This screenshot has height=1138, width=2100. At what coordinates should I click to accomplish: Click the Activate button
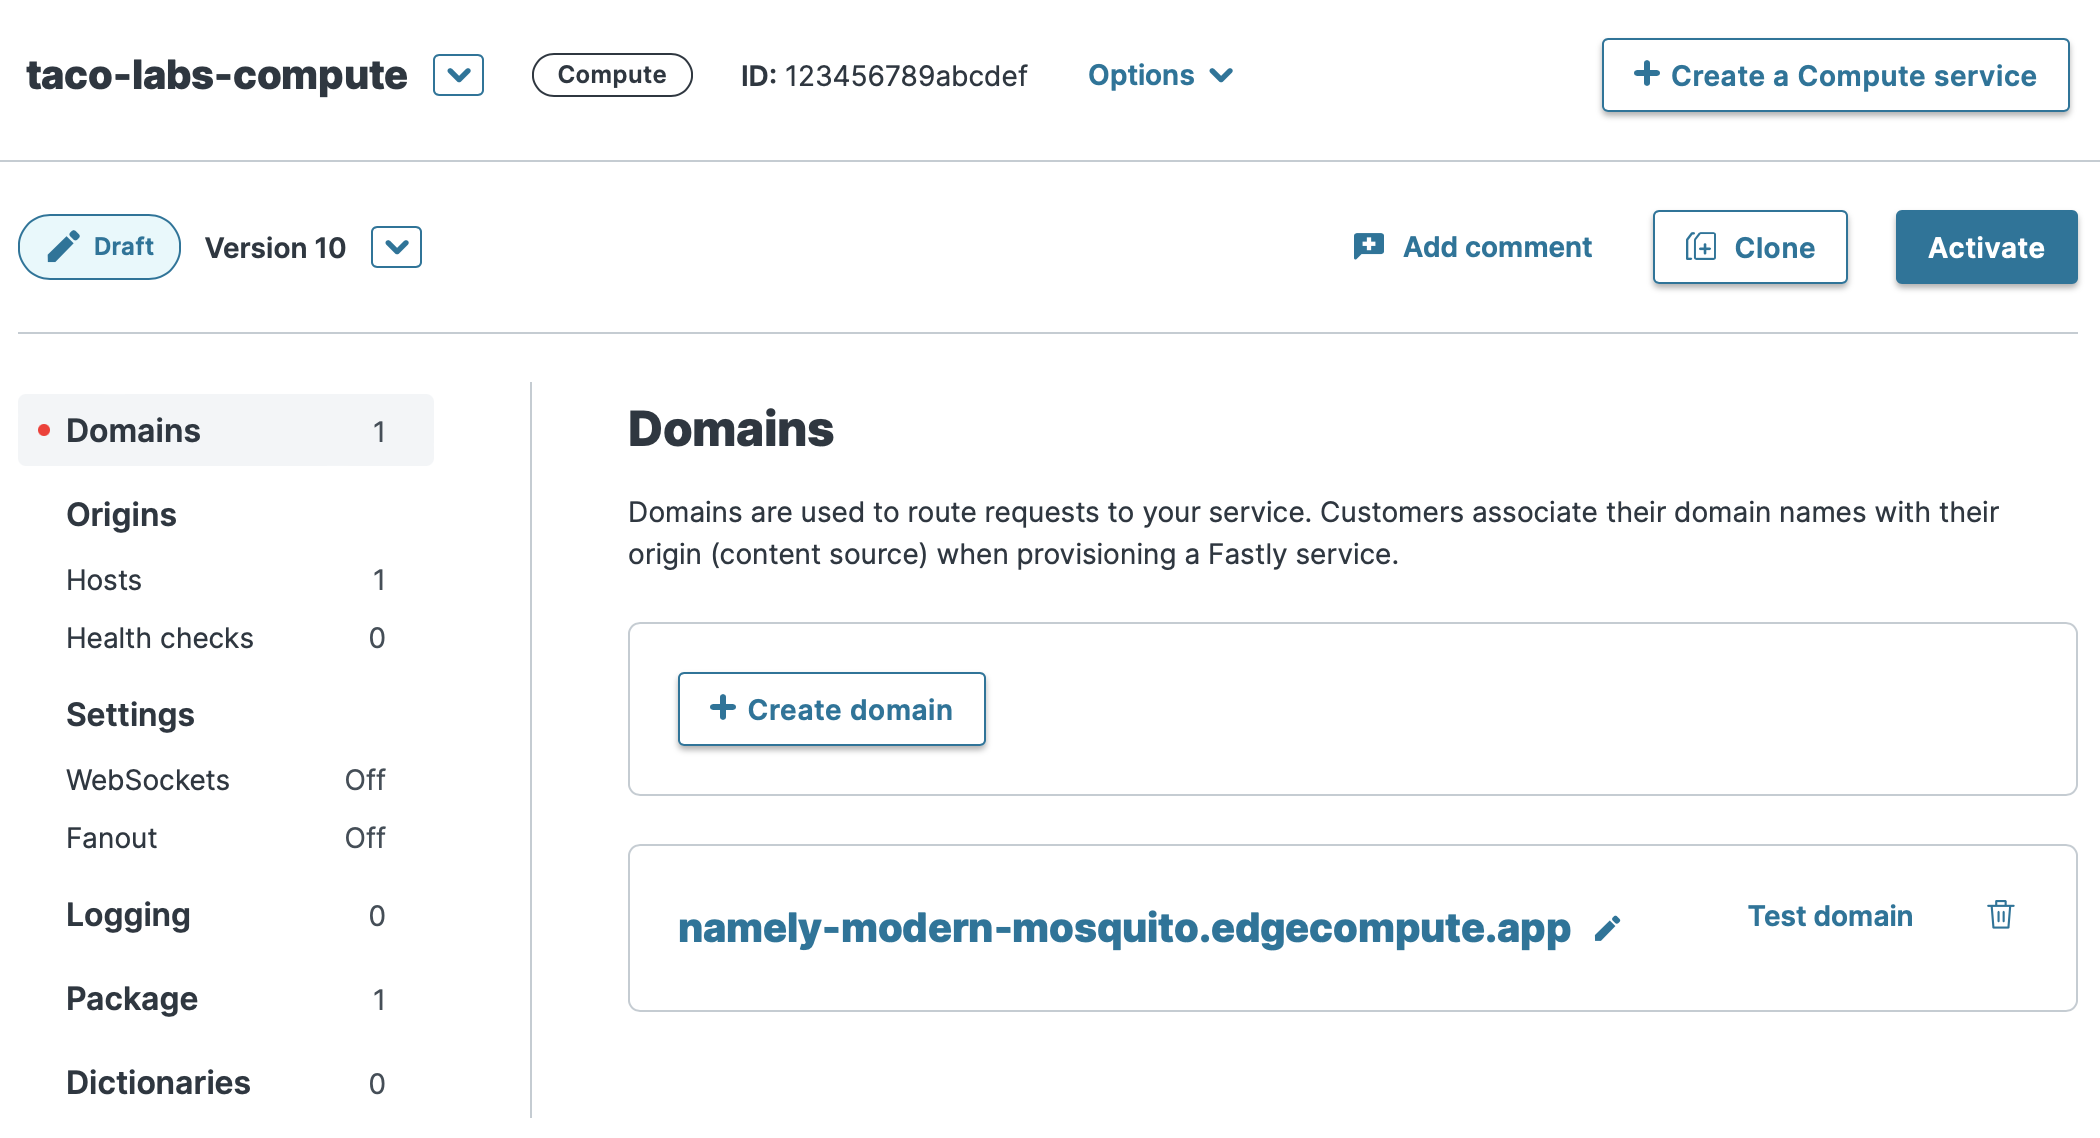tap(1985, 247)
